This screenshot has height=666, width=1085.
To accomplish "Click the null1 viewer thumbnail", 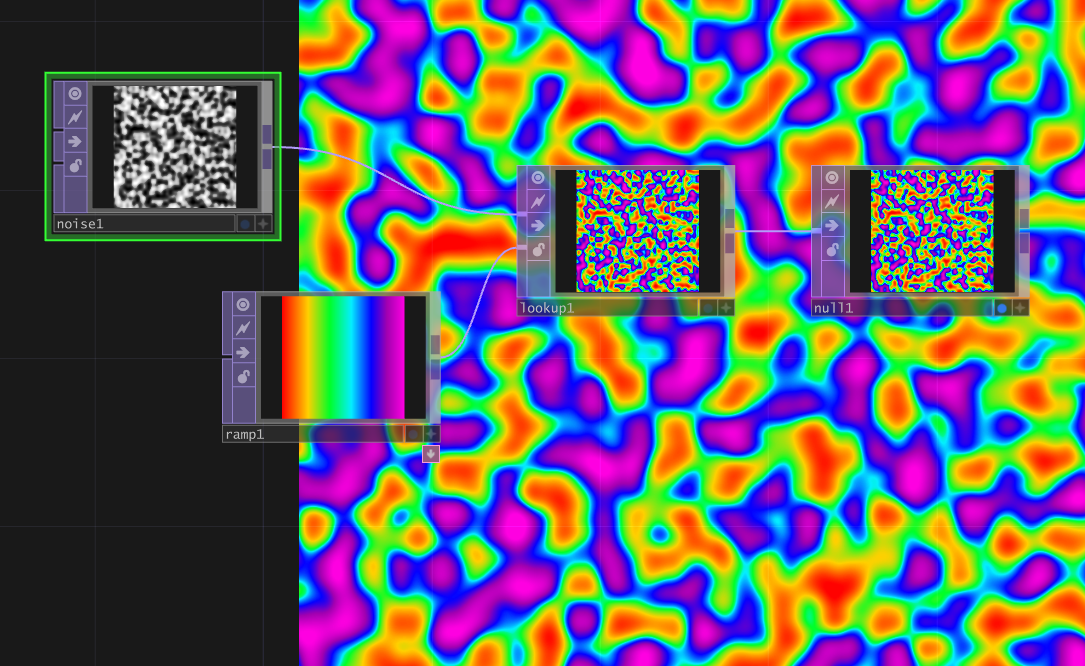I will click(932, 231).
